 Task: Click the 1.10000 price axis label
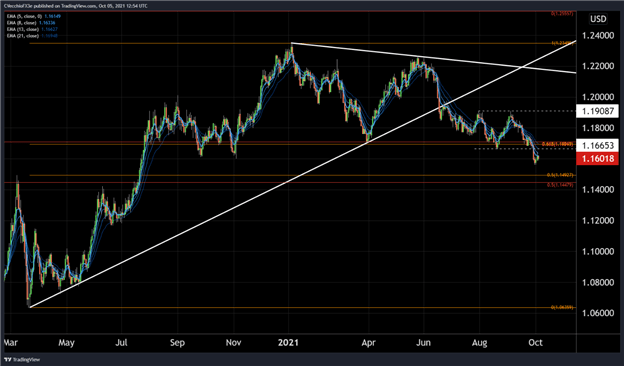pyautogui.click(x=598, y=252)
